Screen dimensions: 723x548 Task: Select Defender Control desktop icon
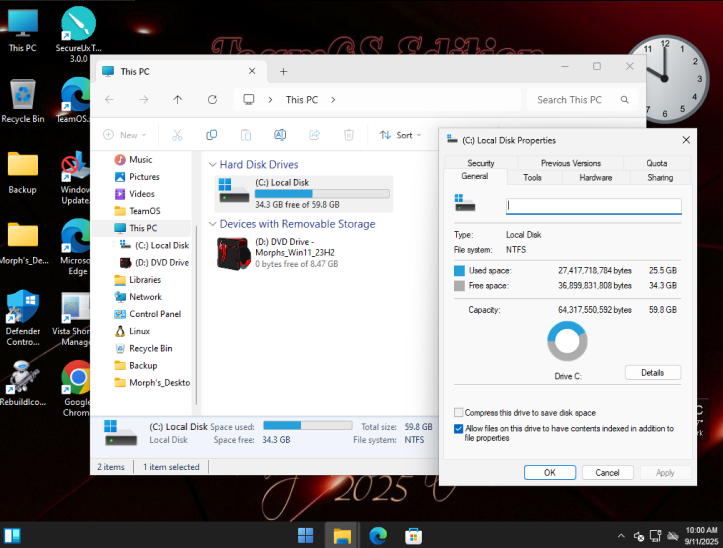[23, 317]
